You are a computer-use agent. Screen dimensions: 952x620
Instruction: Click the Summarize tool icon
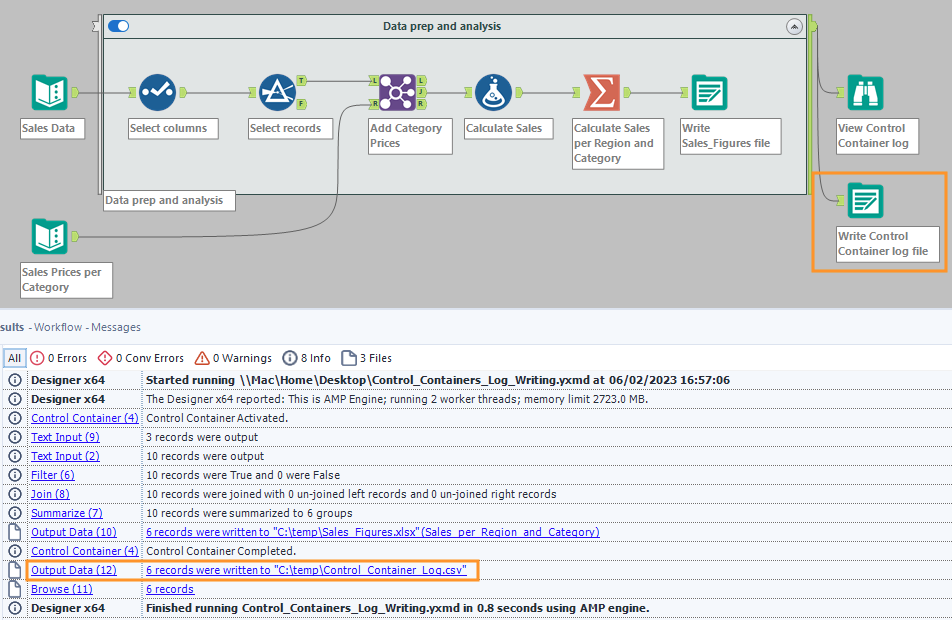coord(602,93)
